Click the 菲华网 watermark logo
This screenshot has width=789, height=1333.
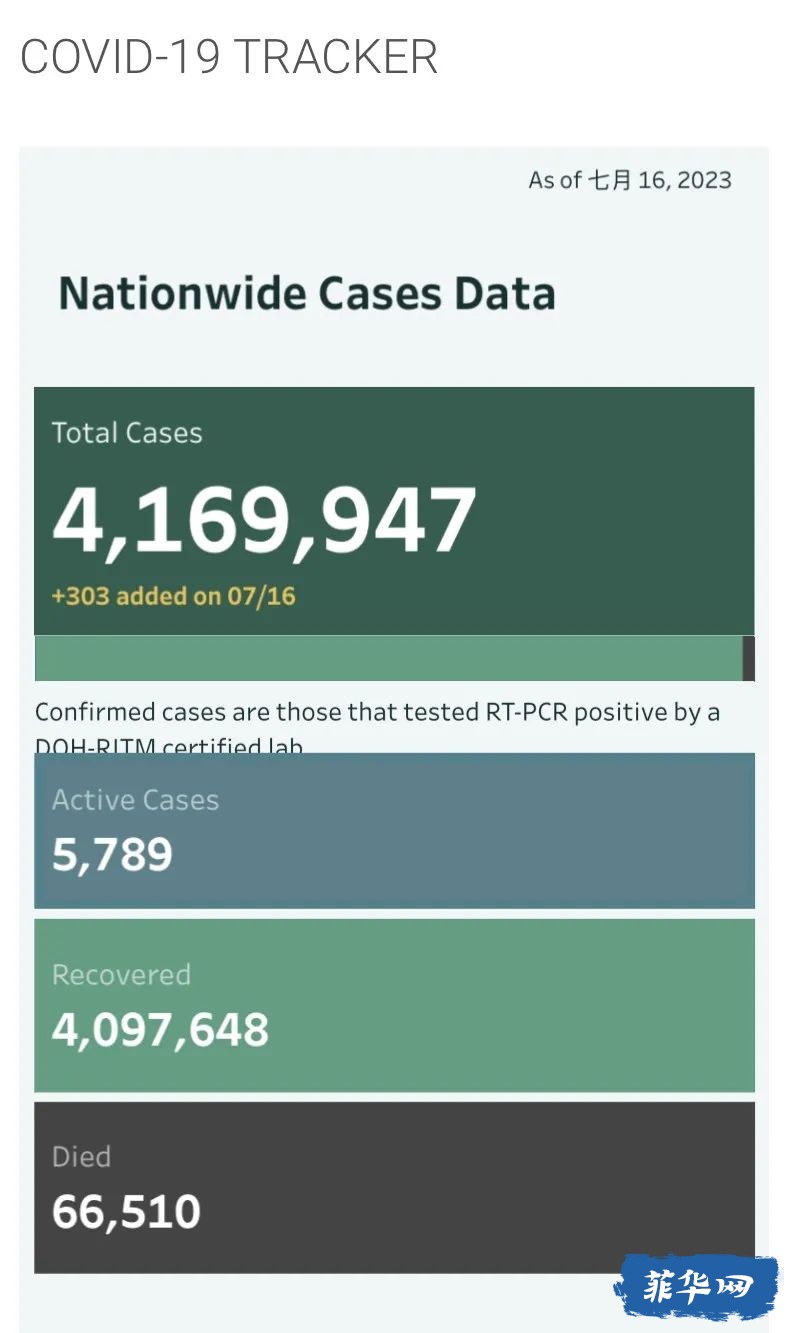click(x=696, y=1287)
